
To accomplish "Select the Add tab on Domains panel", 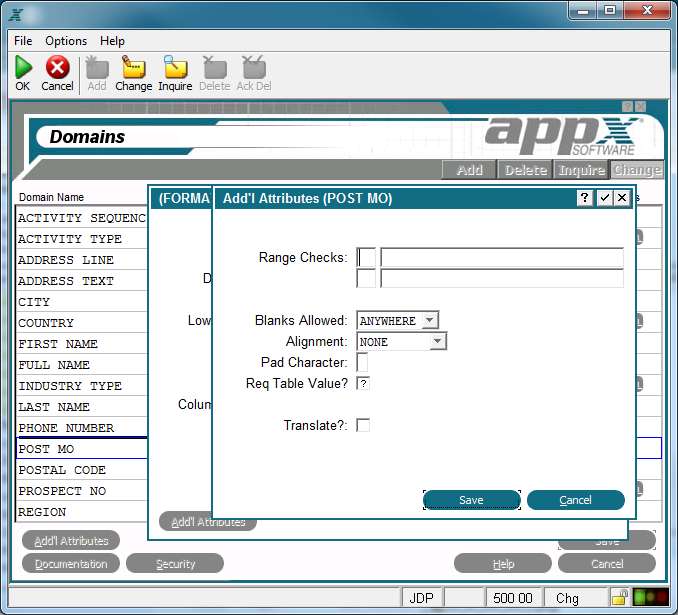I will pyautogui.click(x=469, y=170).
